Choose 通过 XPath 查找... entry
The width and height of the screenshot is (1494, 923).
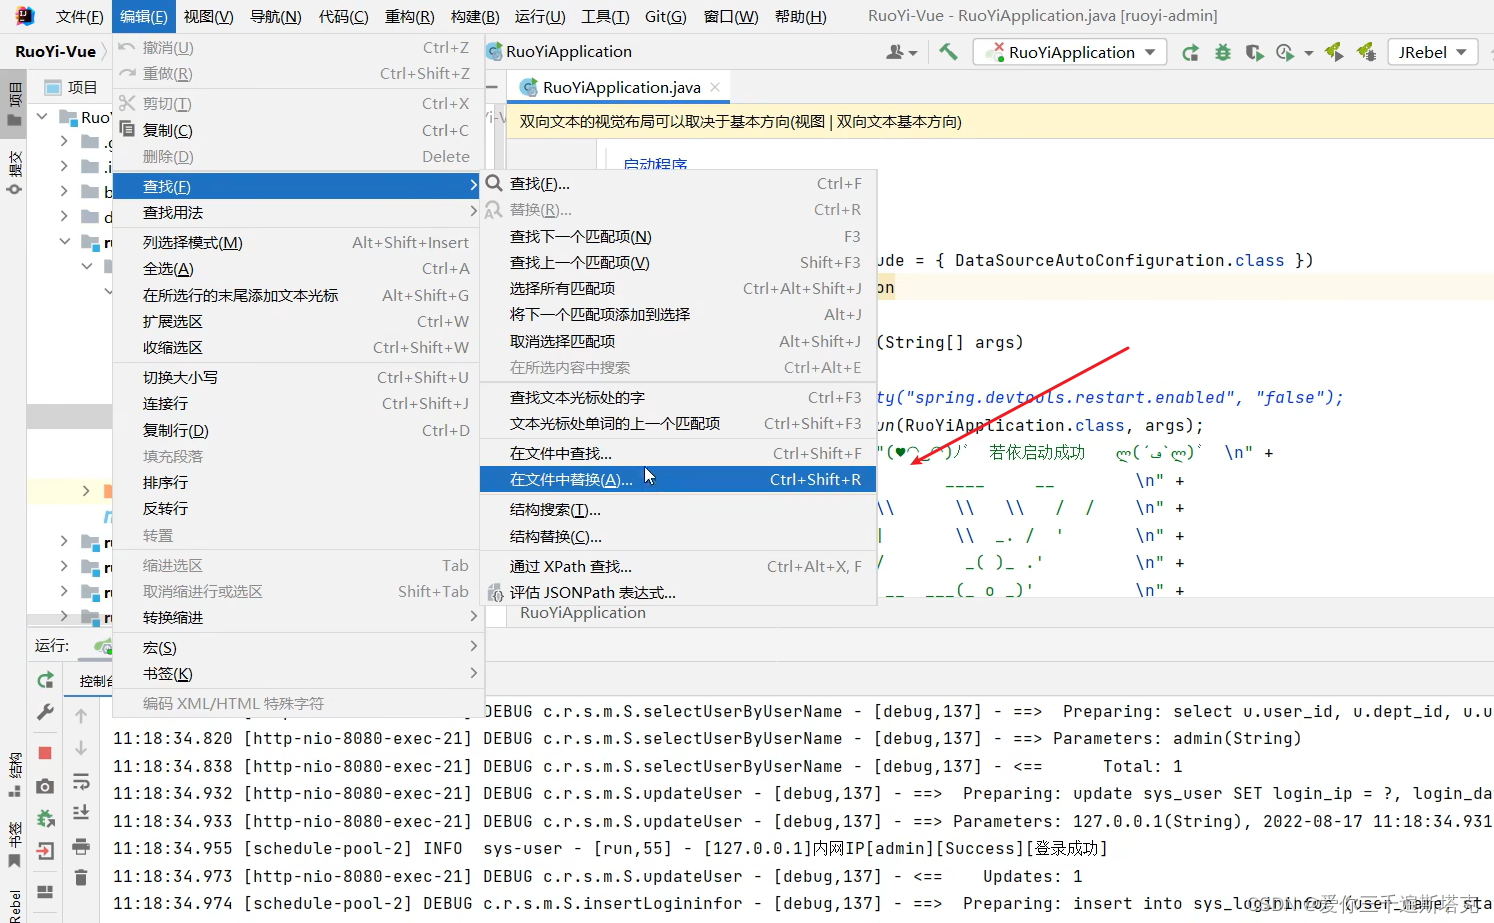(678, 567)
